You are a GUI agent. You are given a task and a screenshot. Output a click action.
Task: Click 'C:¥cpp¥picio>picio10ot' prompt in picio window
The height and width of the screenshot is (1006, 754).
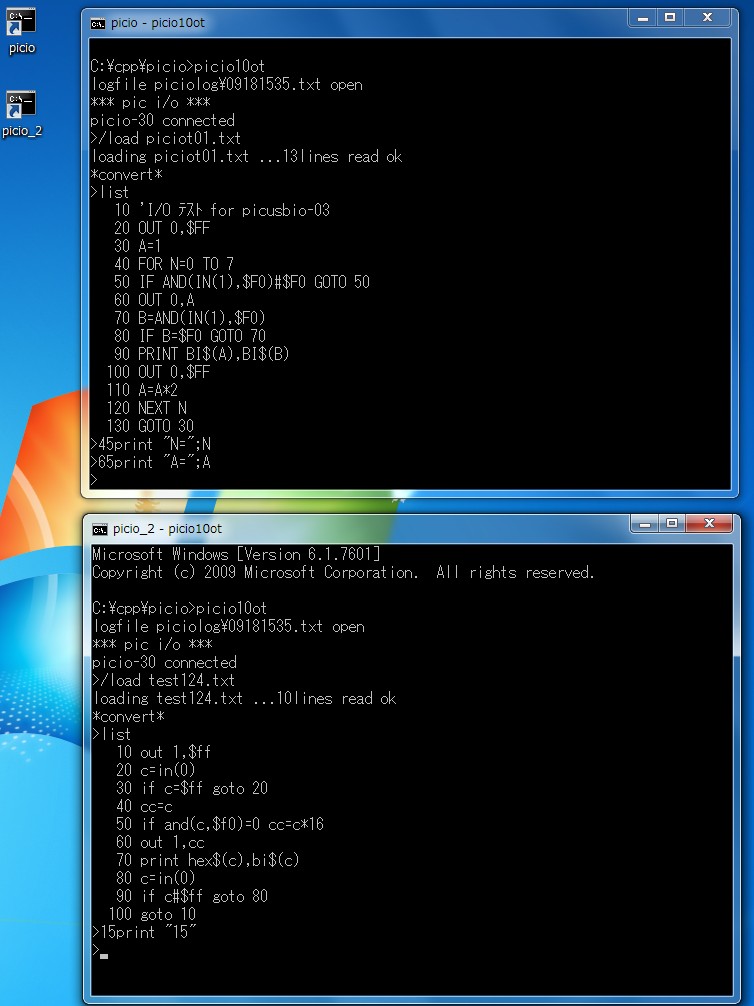[x=178, y=66]
